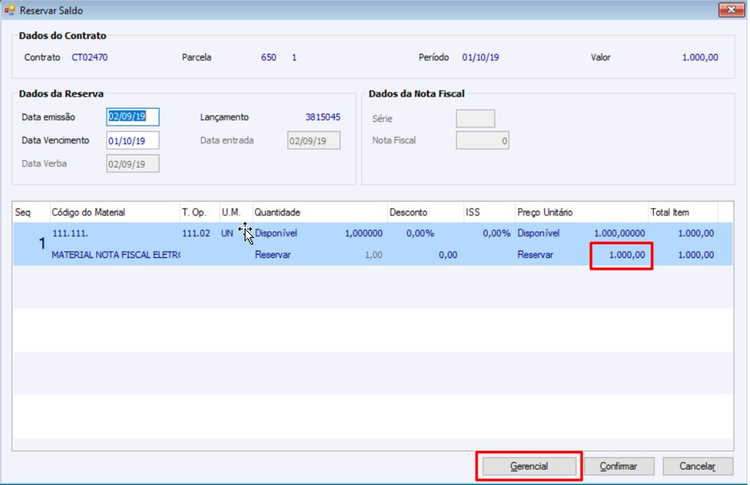Click the Data entrada field
750x485 pixels.
pyautogui.click(x=314, y=141)
